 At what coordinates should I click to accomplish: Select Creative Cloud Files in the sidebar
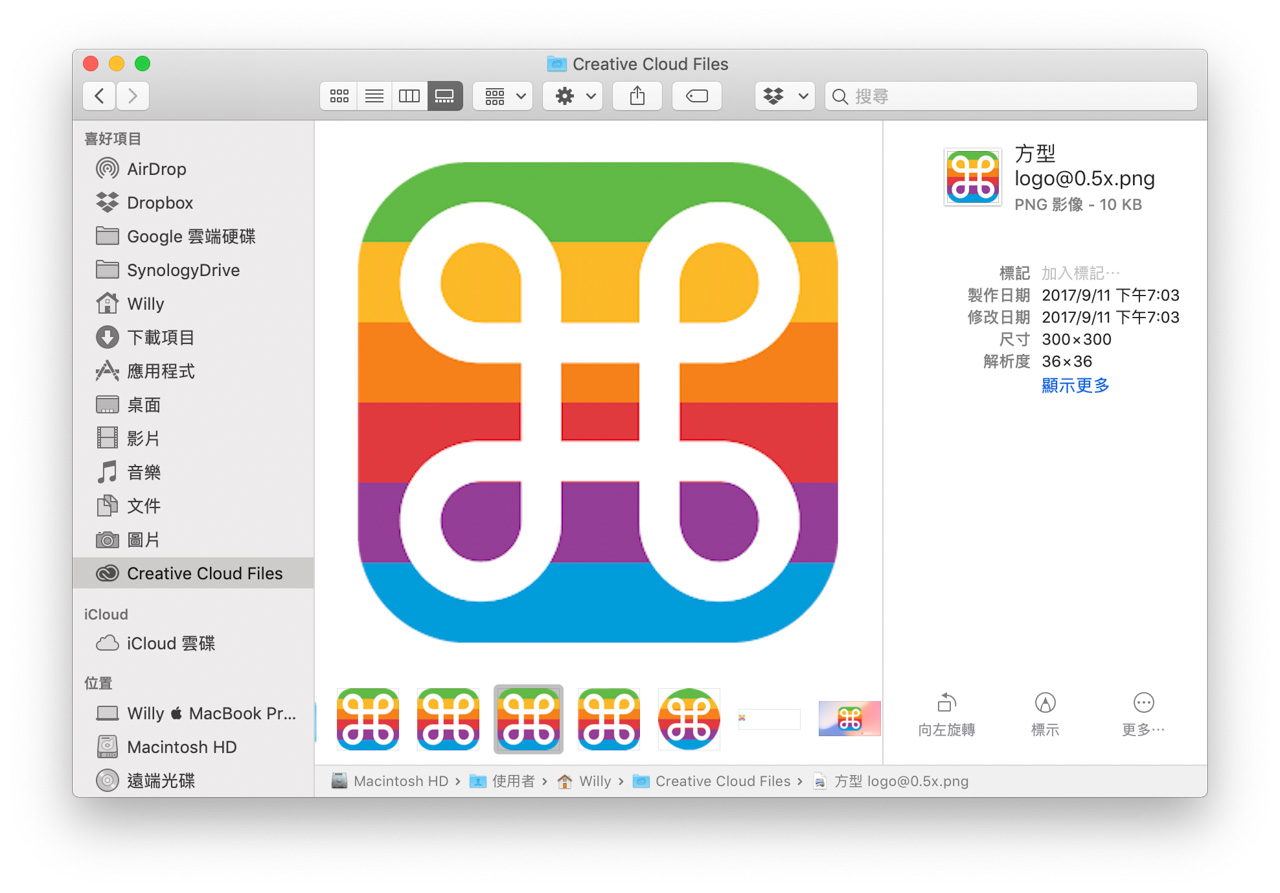click(x=193, y=573)
